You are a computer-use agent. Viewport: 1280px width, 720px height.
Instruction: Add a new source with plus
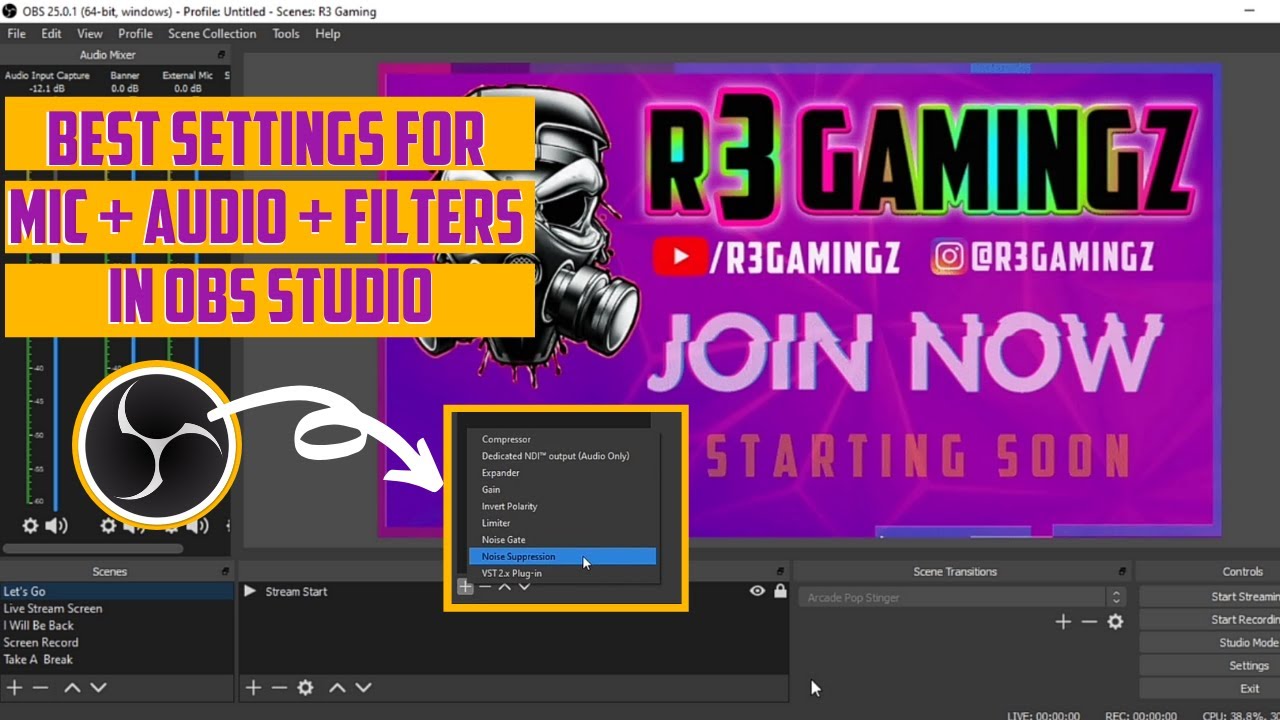(253, 687)
